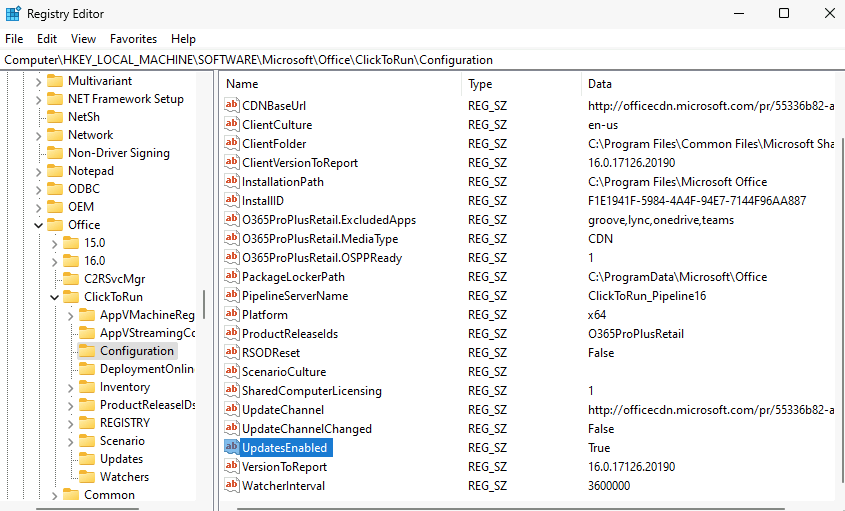The image size is (845, 511).
Task: Click the folder icon of the Configuration key
Action: [x=87, y=350]
